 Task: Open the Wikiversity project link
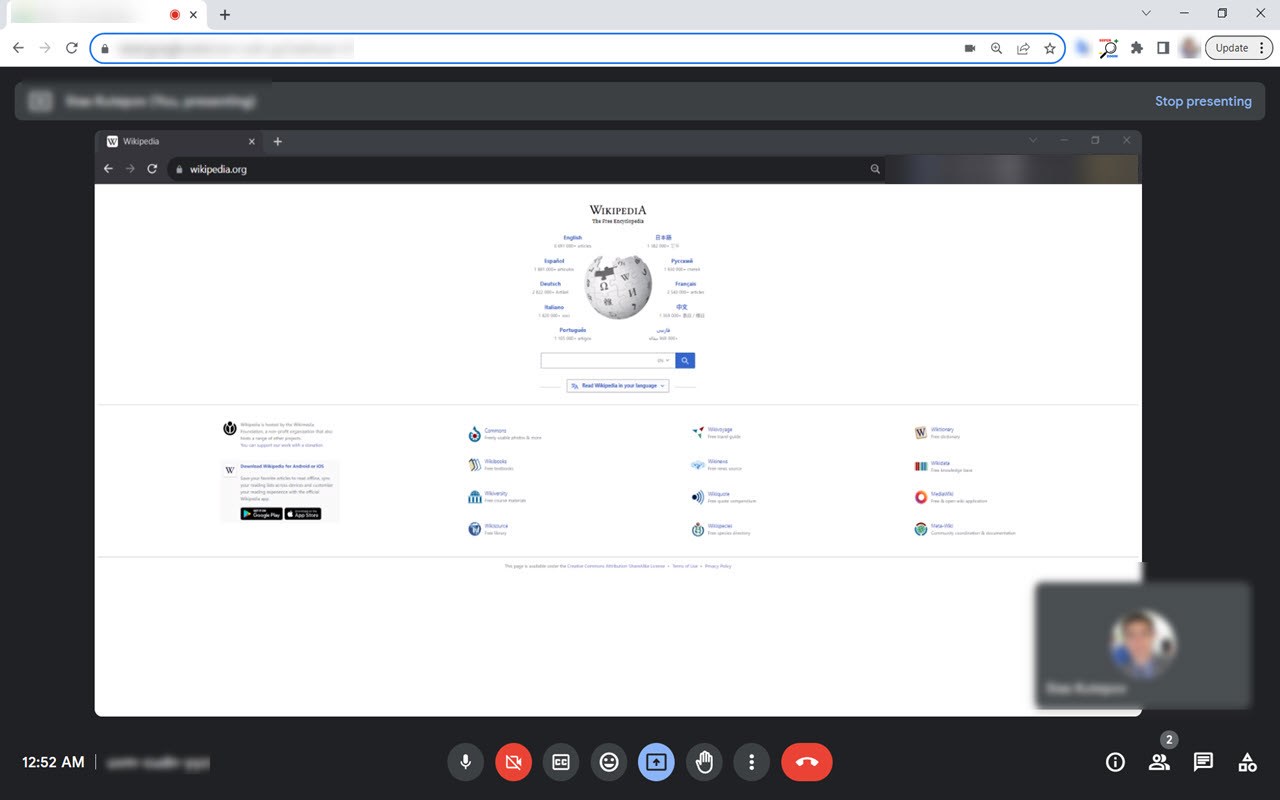point(496,494)
